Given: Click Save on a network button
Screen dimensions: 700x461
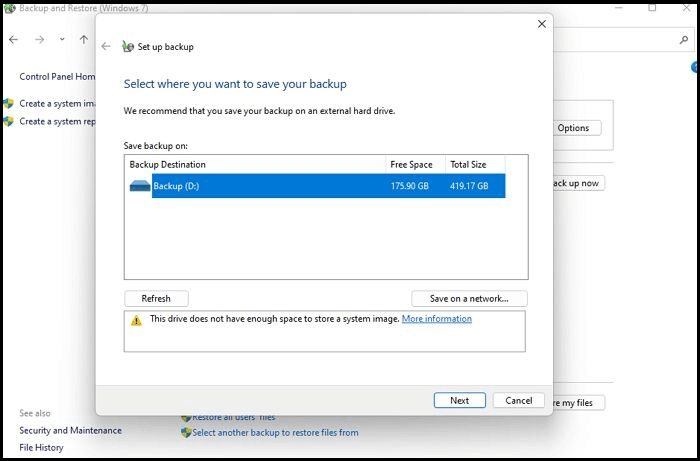Looking at the screenshot, I should coord(469,299).
